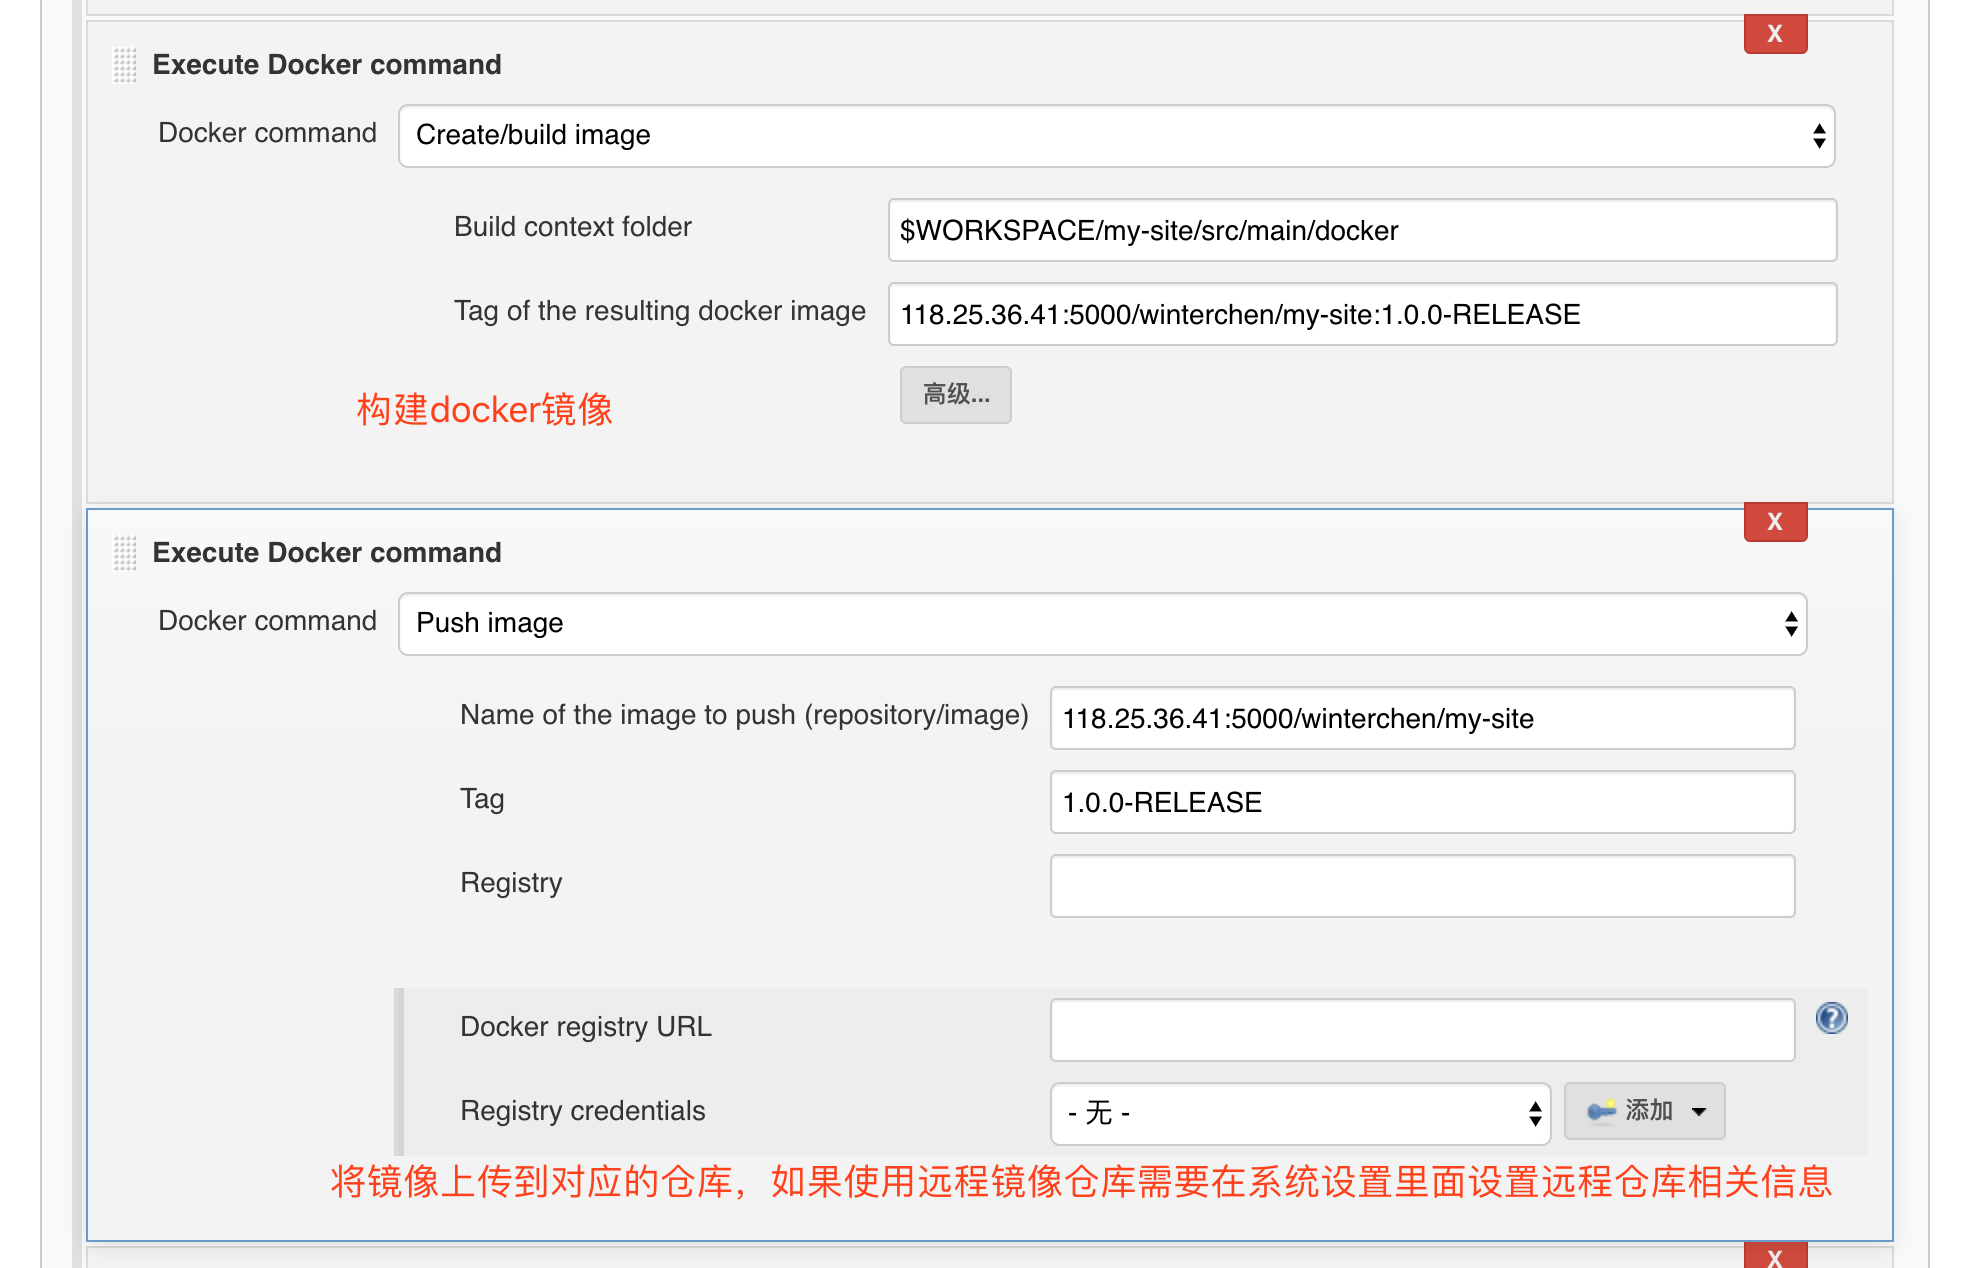Remove the partially visible step at bottom
The width and height of the screenshot is (1966, 1268).
tap(1774, 1257)
